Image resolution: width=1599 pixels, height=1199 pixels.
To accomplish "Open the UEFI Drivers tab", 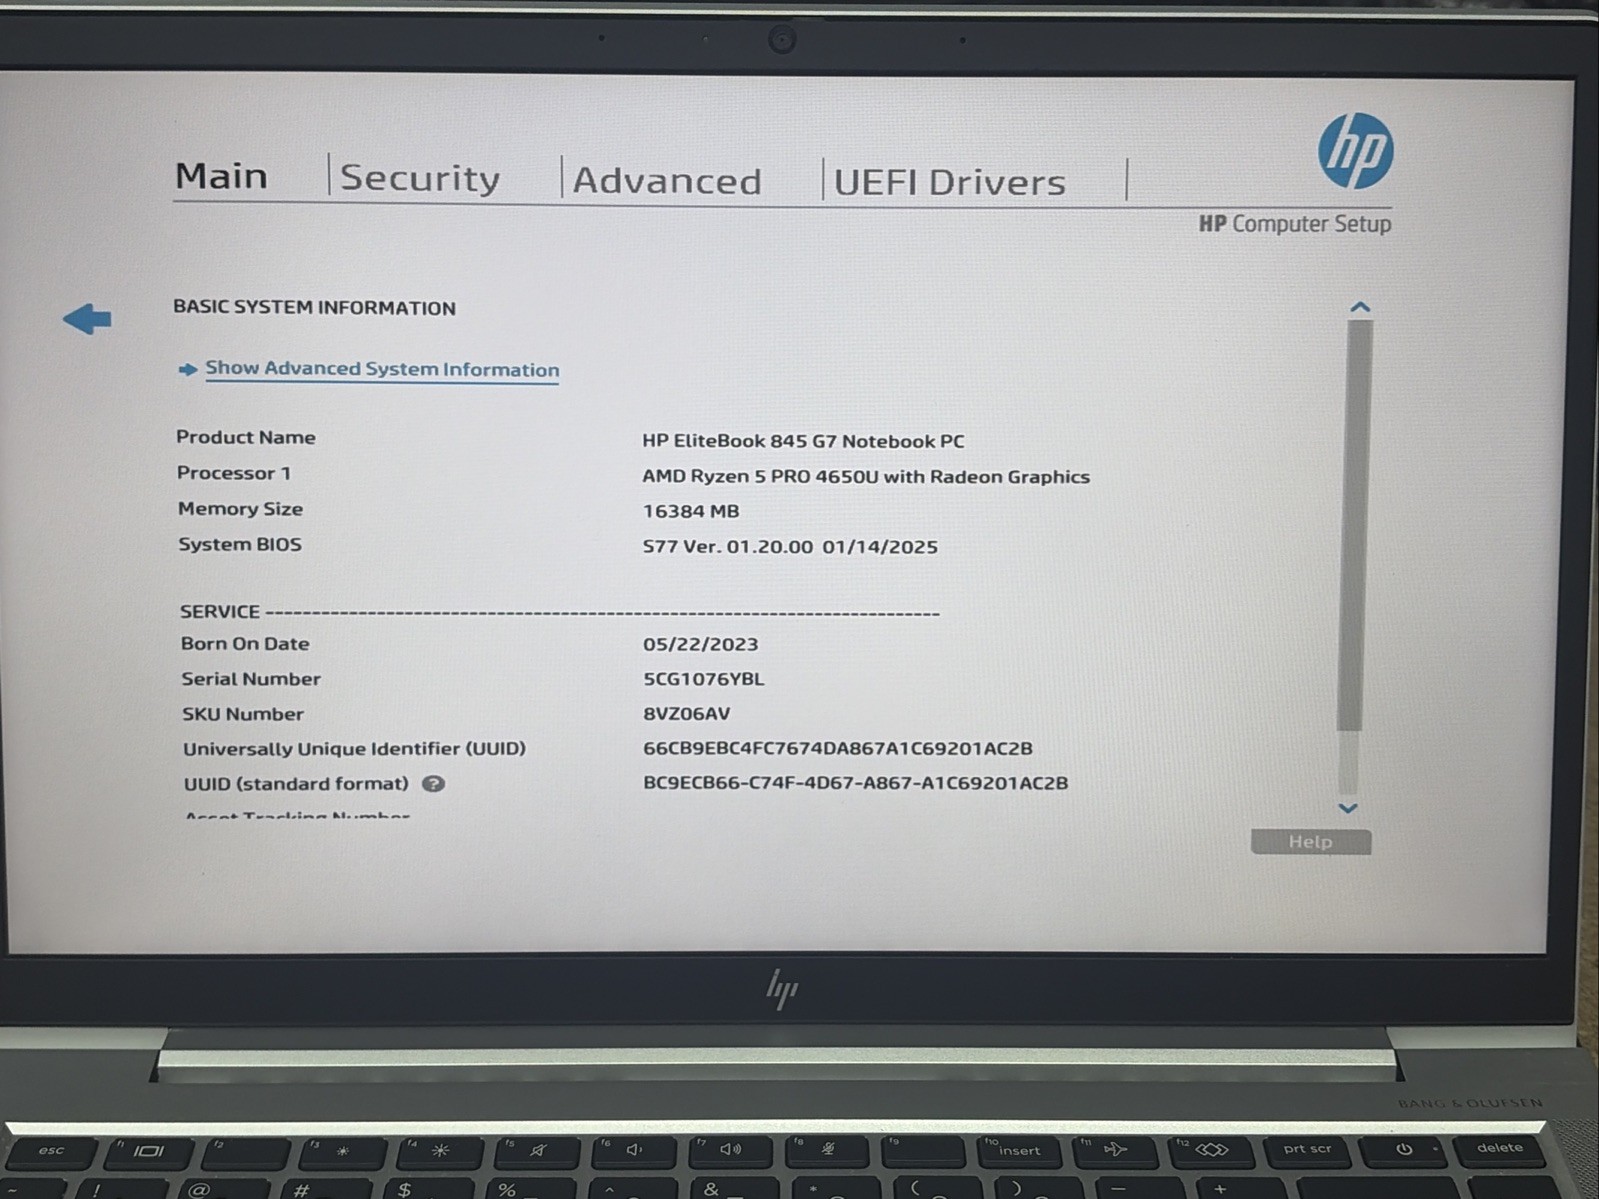I will coord(949,183).
